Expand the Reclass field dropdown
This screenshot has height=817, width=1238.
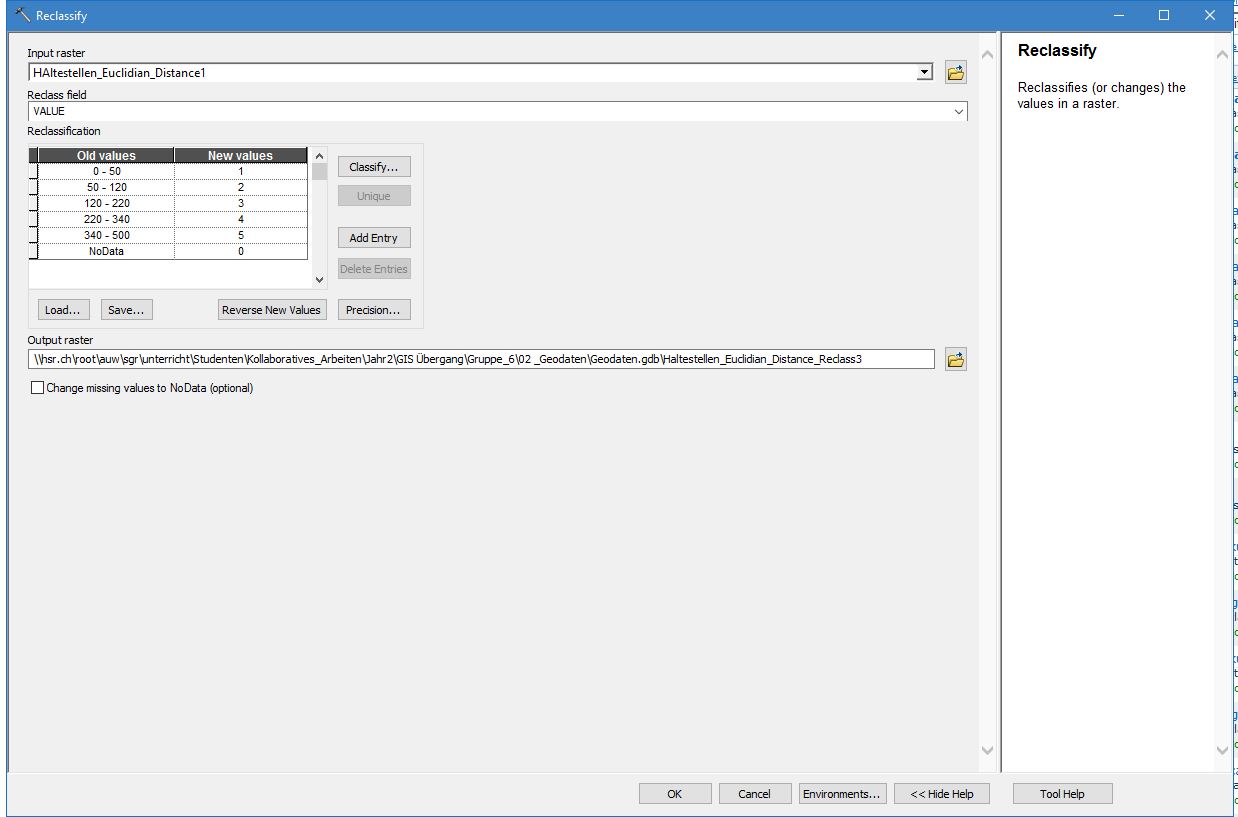[x=959, y=112]
